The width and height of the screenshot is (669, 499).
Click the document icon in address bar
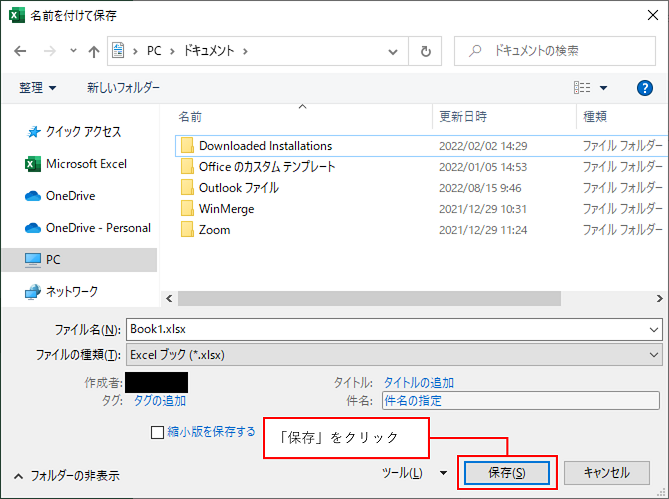click(x=118, y=50)
